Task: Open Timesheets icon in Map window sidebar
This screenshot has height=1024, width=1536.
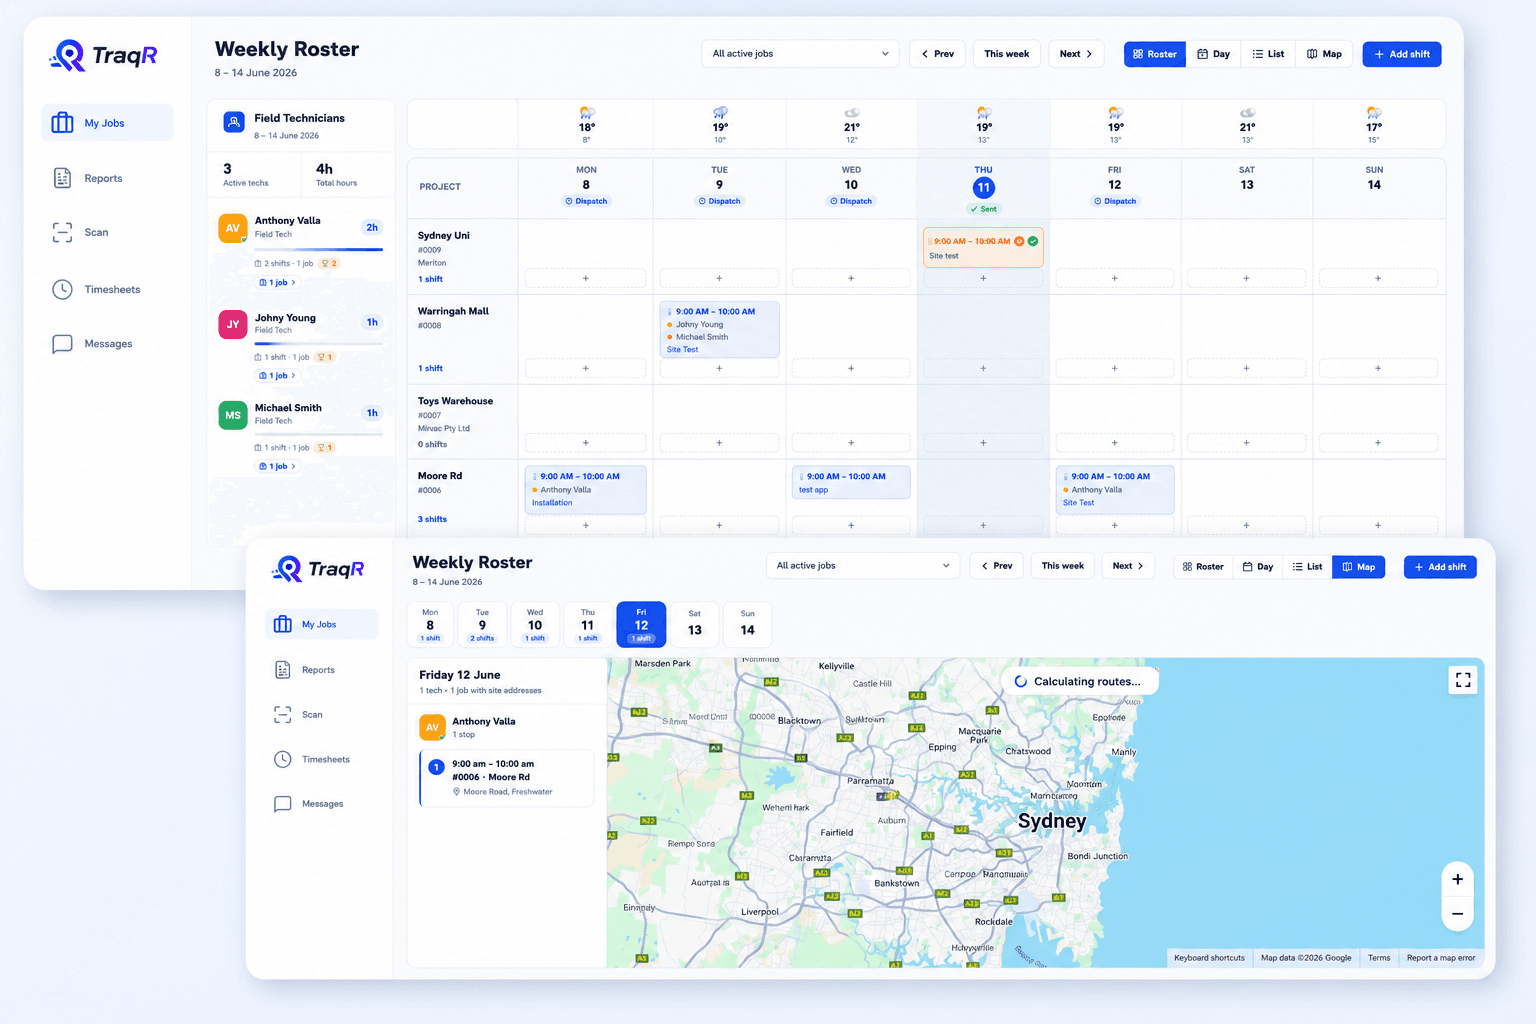Action: 283,759
